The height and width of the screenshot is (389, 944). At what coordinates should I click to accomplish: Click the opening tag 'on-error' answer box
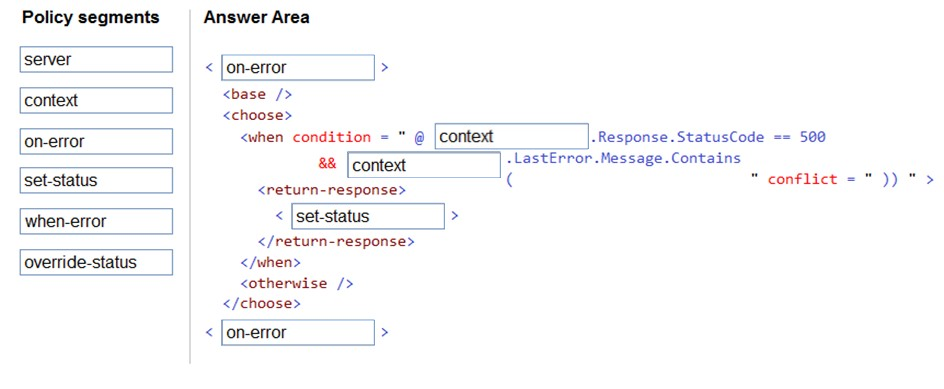coord(298,67)
